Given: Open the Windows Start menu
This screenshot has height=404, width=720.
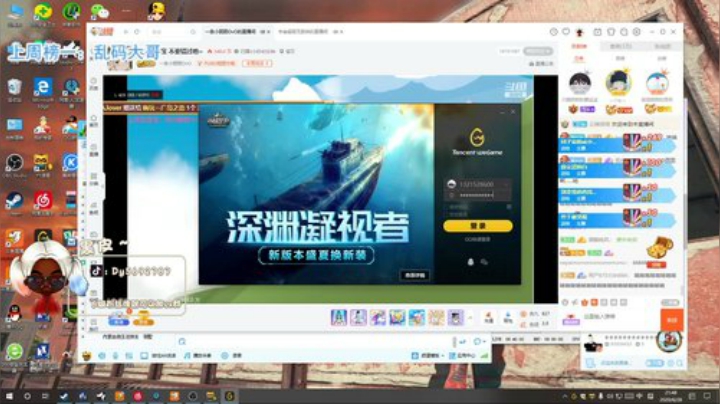Looking at the screenshot, I should pos(9,396).
